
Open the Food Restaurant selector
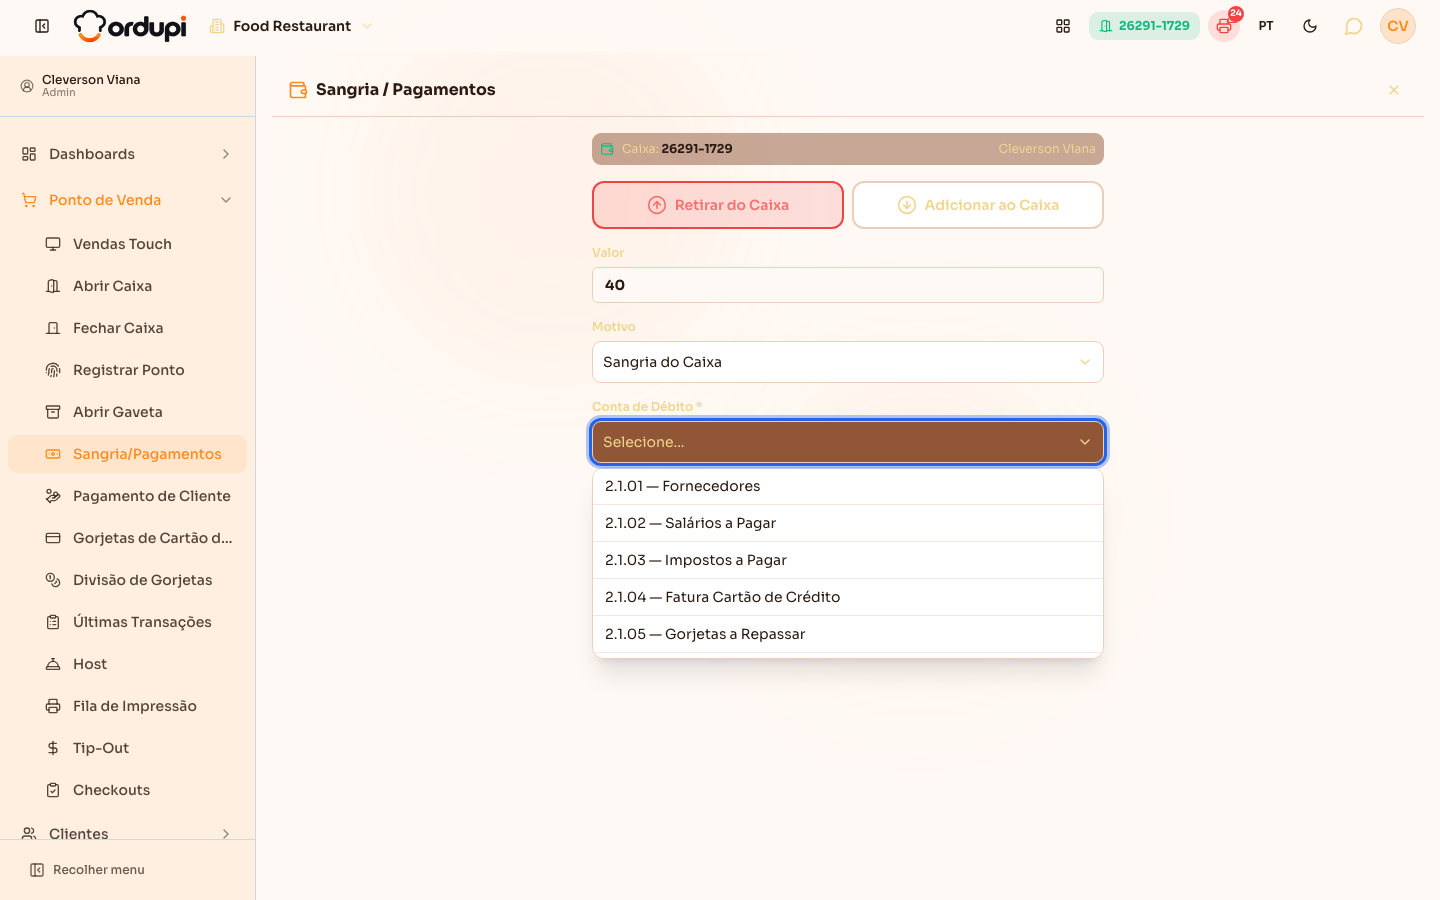coord(291,26)
